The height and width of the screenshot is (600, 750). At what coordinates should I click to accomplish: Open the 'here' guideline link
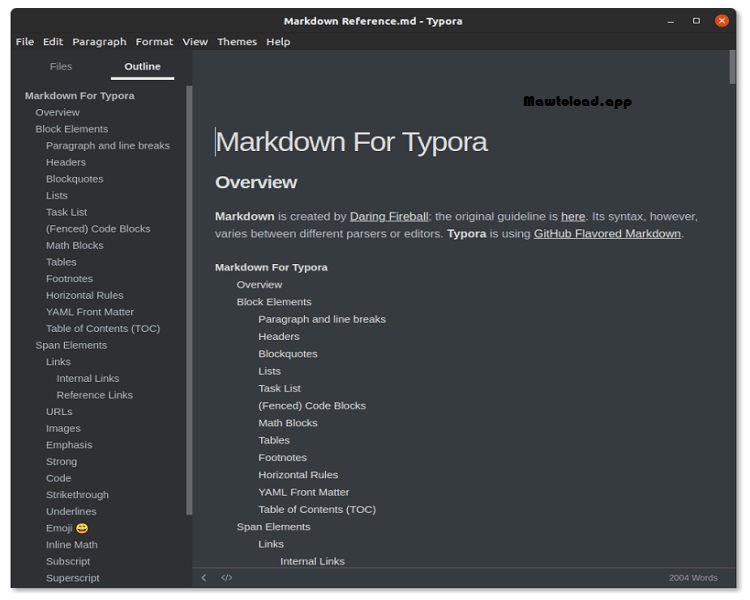coord(573,217)
